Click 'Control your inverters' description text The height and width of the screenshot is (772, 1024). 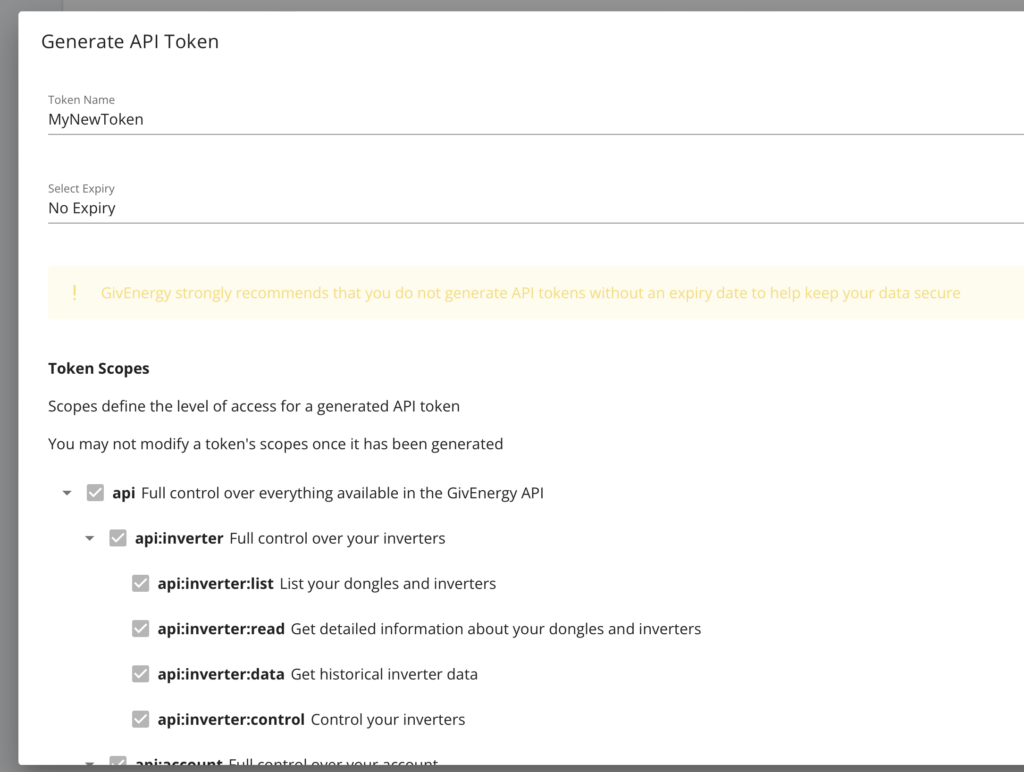pyautogui.click(x=388, y=719)
